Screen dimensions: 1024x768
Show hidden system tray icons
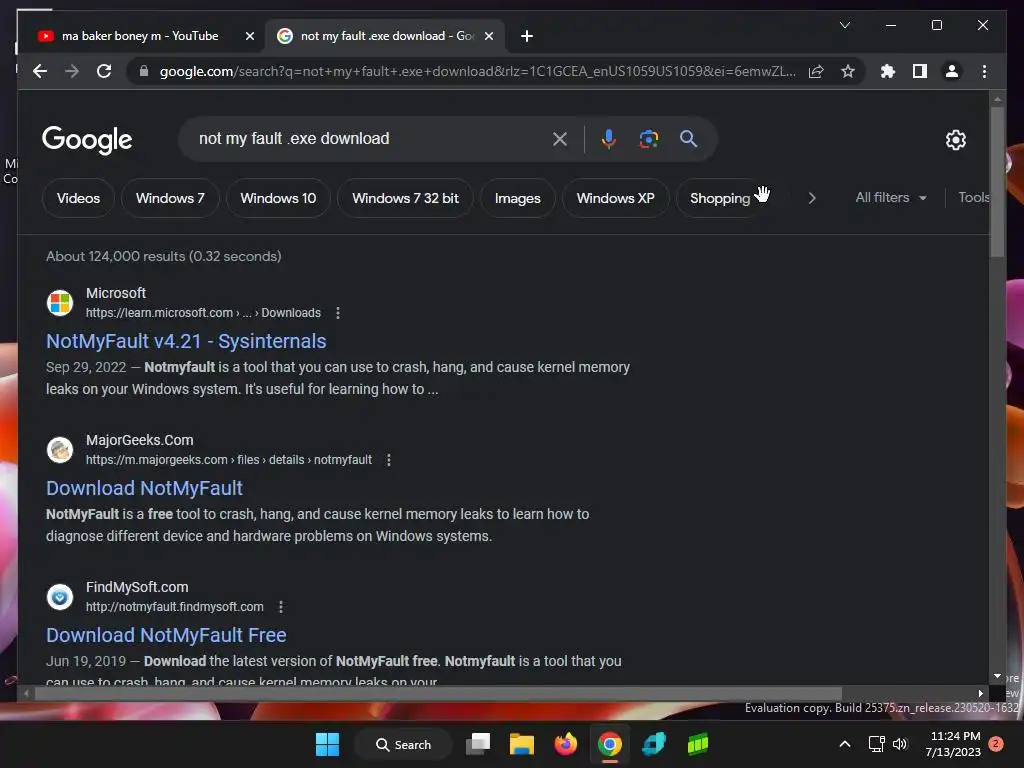coord(844,744)
